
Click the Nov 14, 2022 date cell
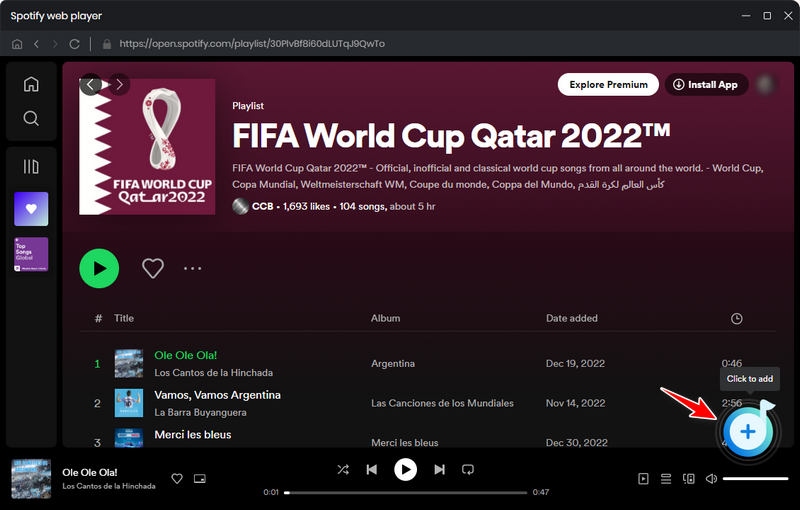[576, 403]
